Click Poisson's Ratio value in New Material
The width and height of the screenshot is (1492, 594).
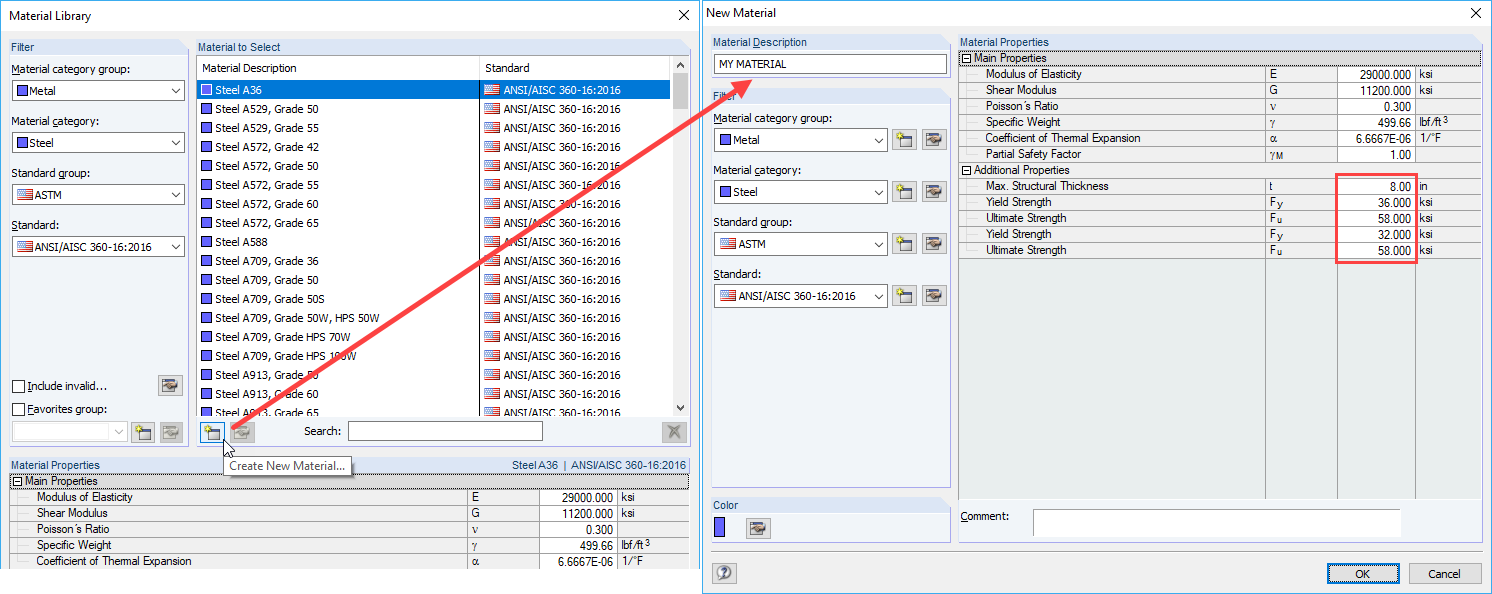[1376, 106]
